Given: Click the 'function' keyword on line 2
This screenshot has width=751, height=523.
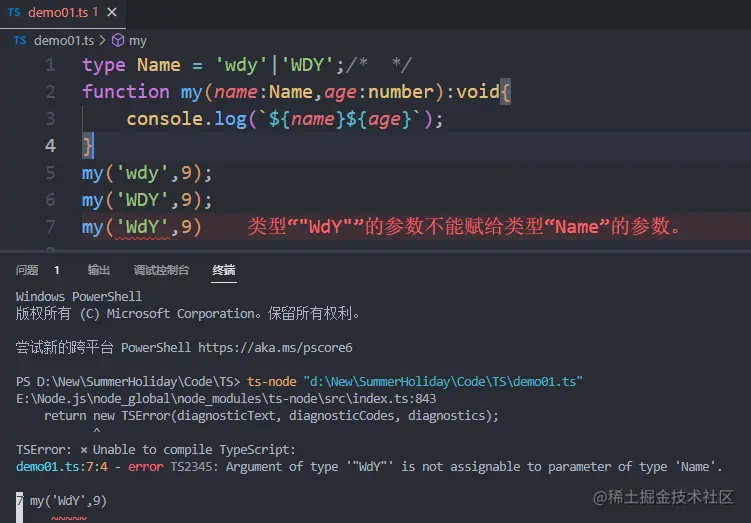Looking at the screenshot, I should coord(126,91).
